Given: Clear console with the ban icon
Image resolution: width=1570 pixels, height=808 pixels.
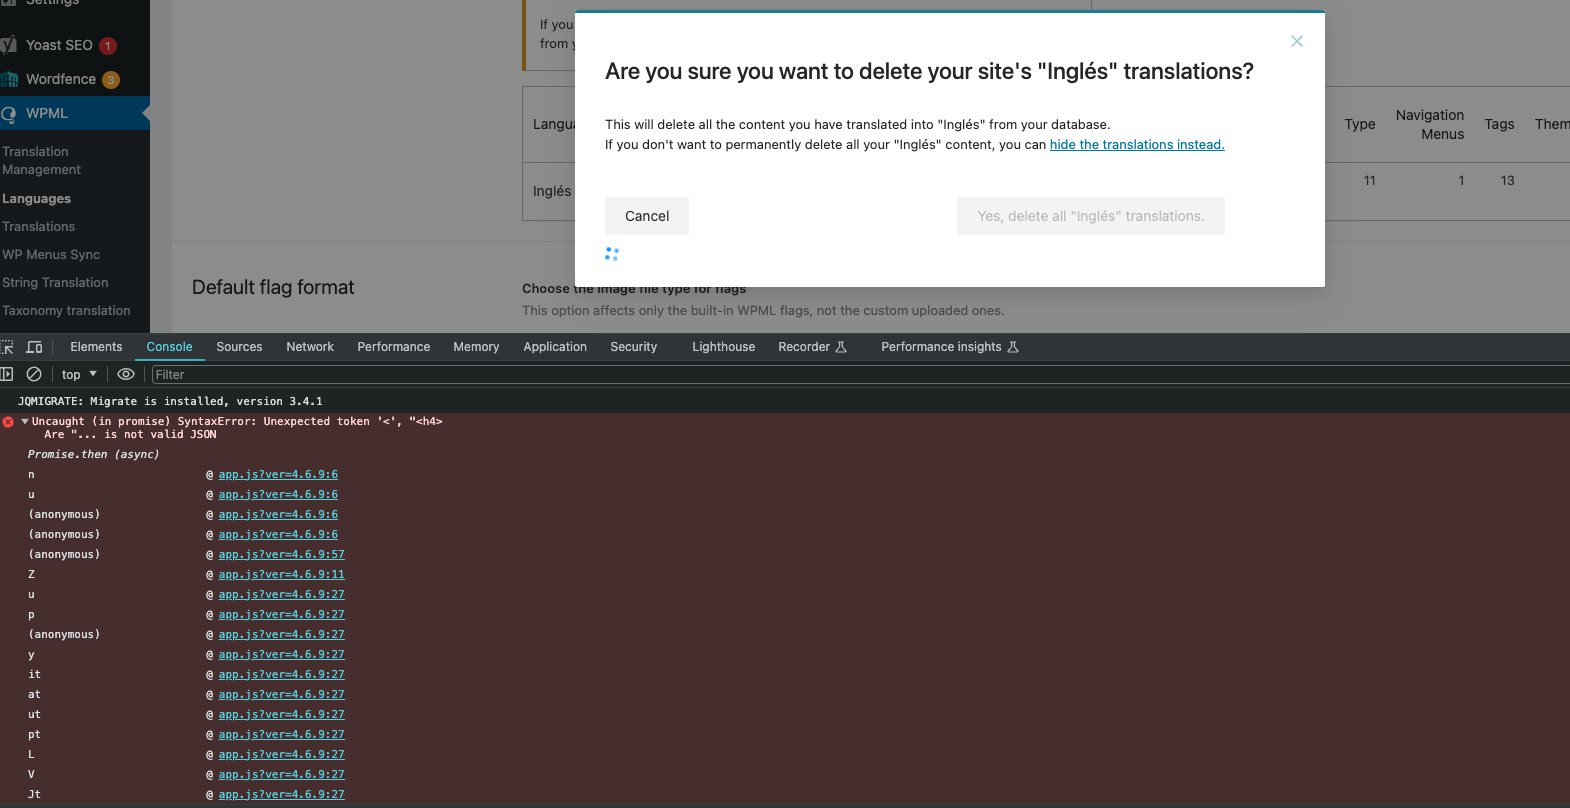Looking at the screenshot, I should click(34, 374).
